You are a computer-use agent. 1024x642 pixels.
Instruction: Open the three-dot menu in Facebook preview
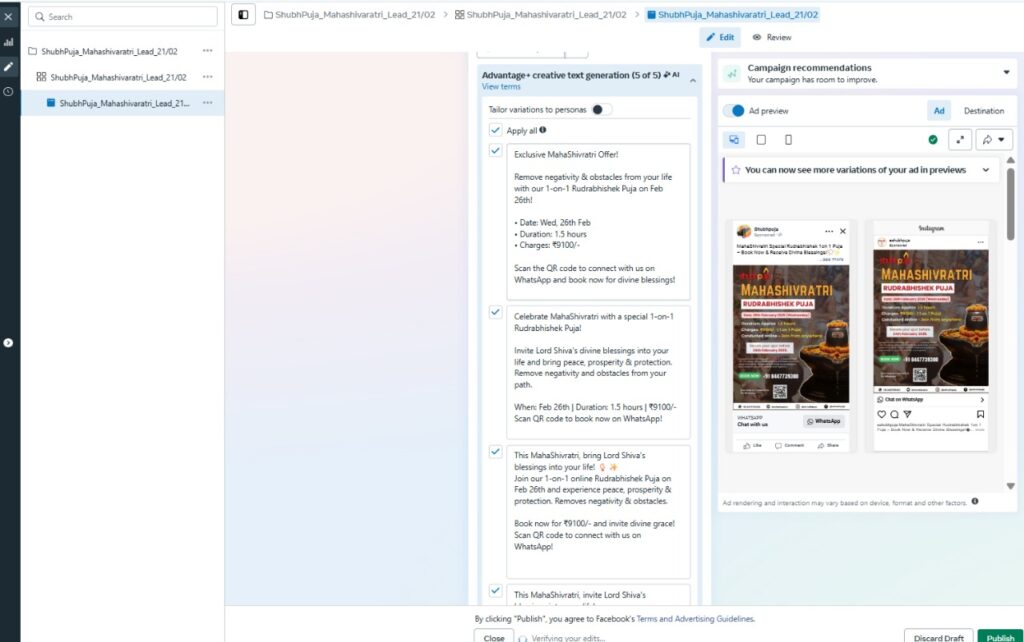[x=829, y=231]
